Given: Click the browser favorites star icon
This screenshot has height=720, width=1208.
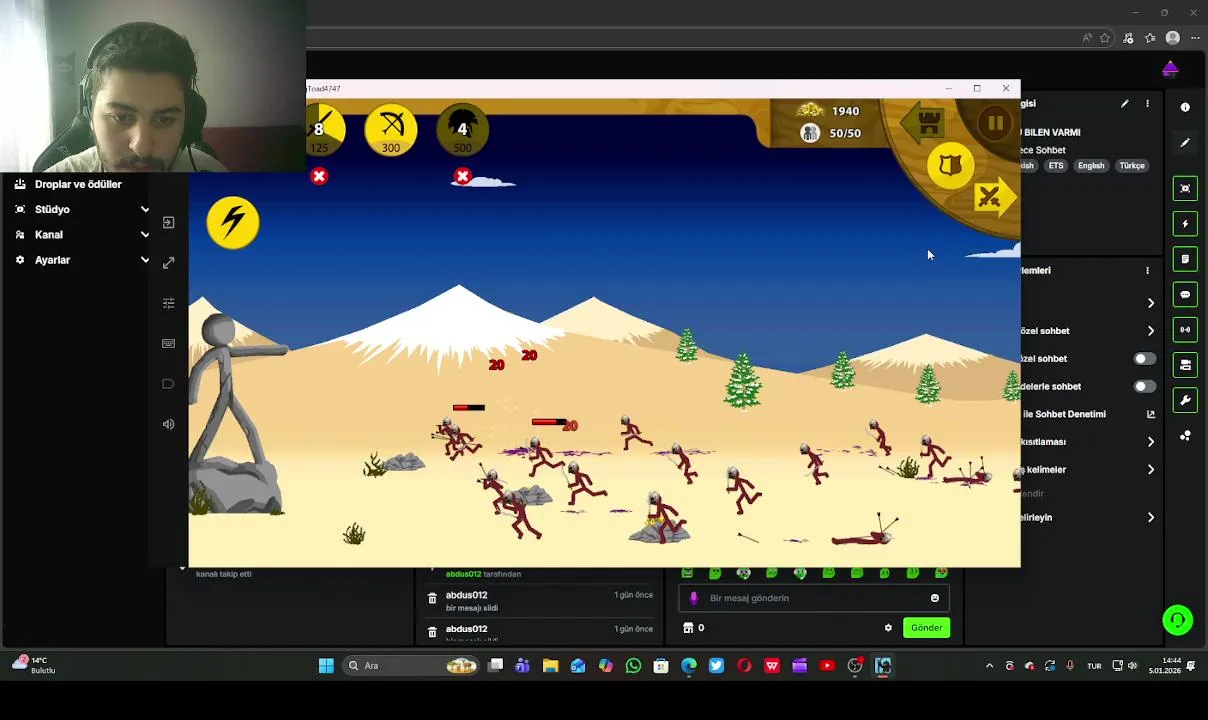Looking at the screenshot, I should tap(1105, 38).
